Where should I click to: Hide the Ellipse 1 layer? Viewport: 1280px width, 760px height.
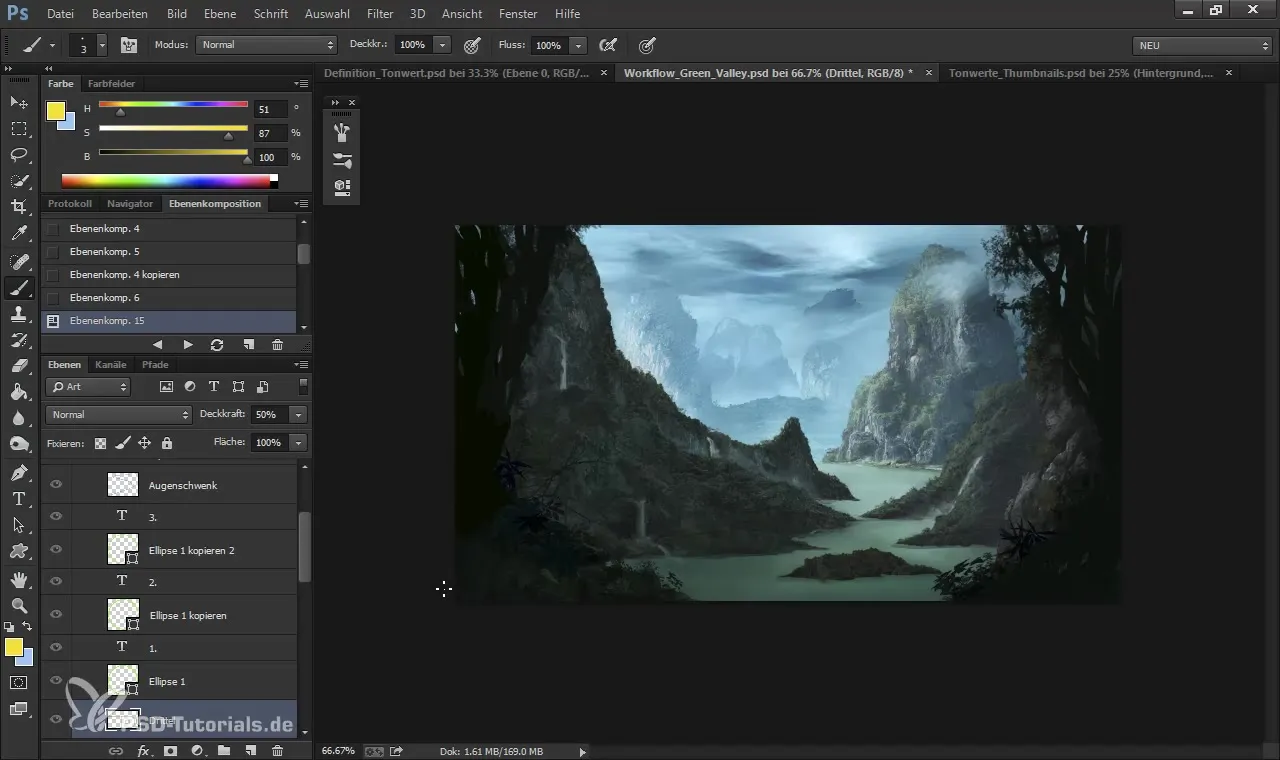pyautogui.click(x=56, y=680)
